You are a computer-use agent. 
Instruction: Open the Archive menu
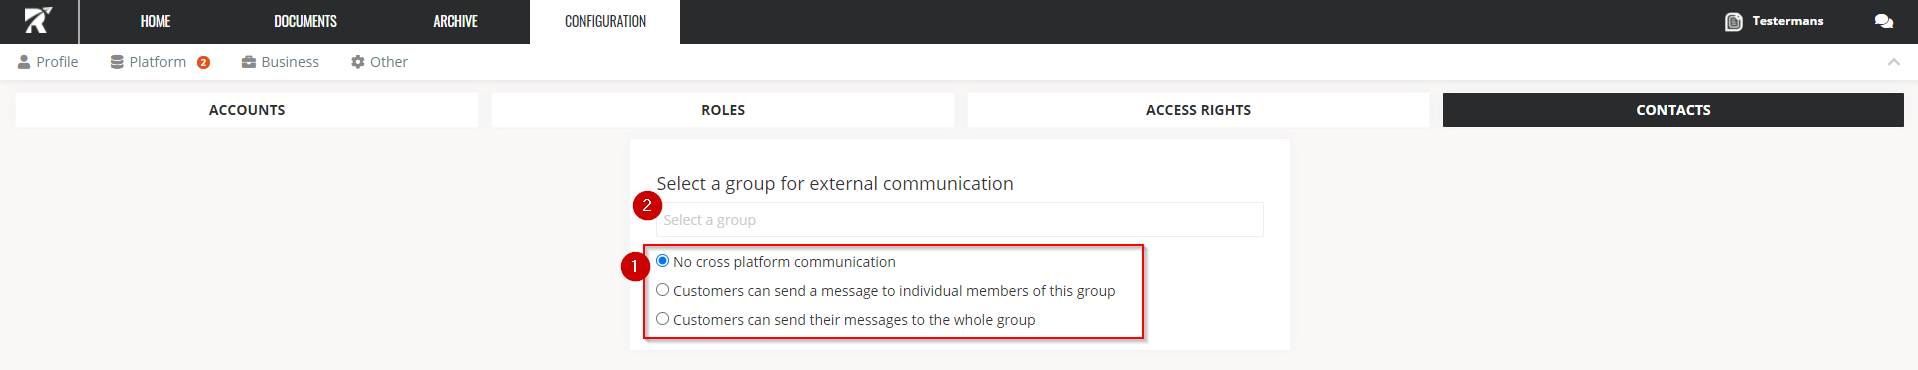(455, 21)
